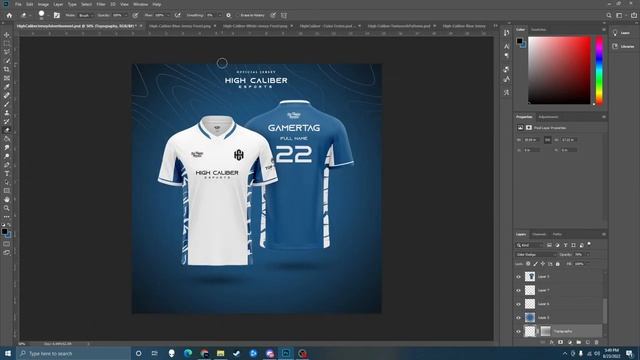
Task: Open the File menu
Action: (18, 4)
